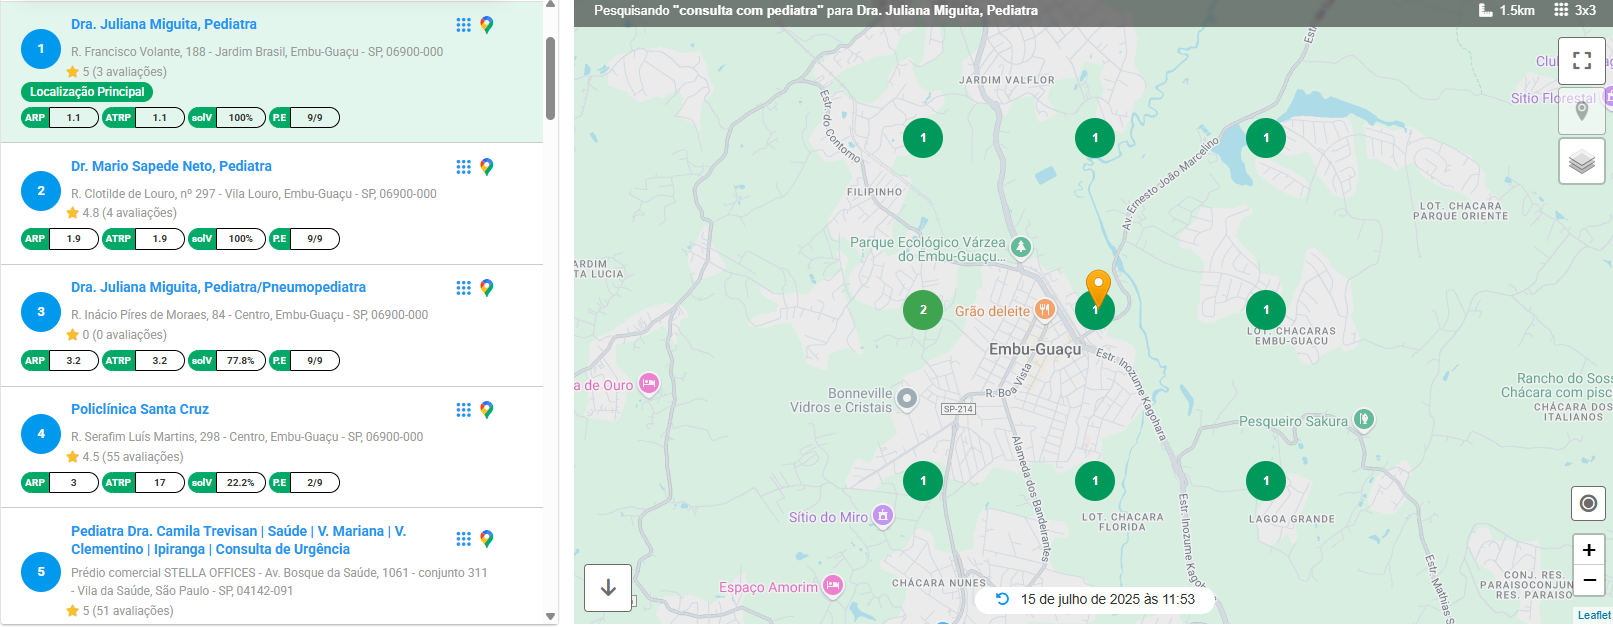Open Policlínica Santa Cruz listing title
This screenshot has height=627, width=1613.
pos(140,409)
